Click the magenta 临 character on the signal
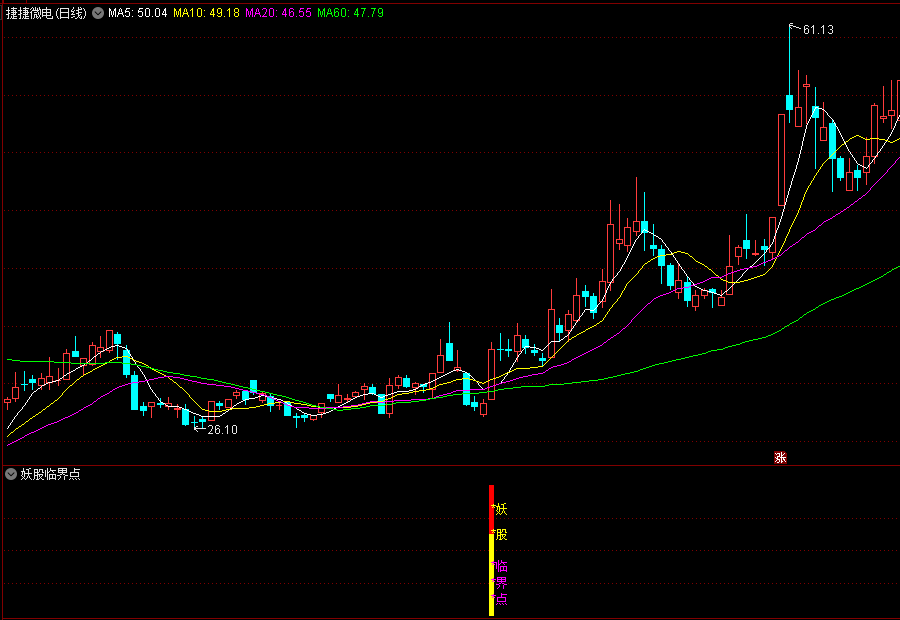The height and width of the screenshot is (620, 900). pos(501,567)
